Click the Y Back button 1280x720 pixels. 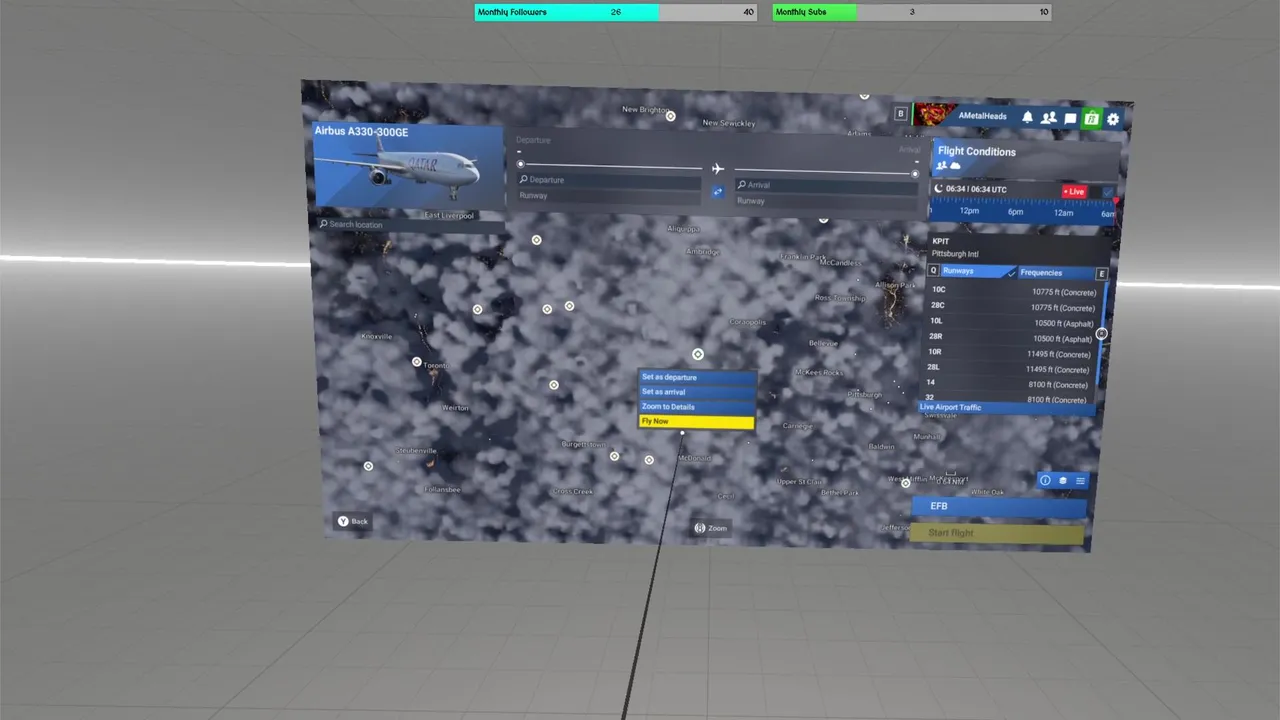pos(353,521)
